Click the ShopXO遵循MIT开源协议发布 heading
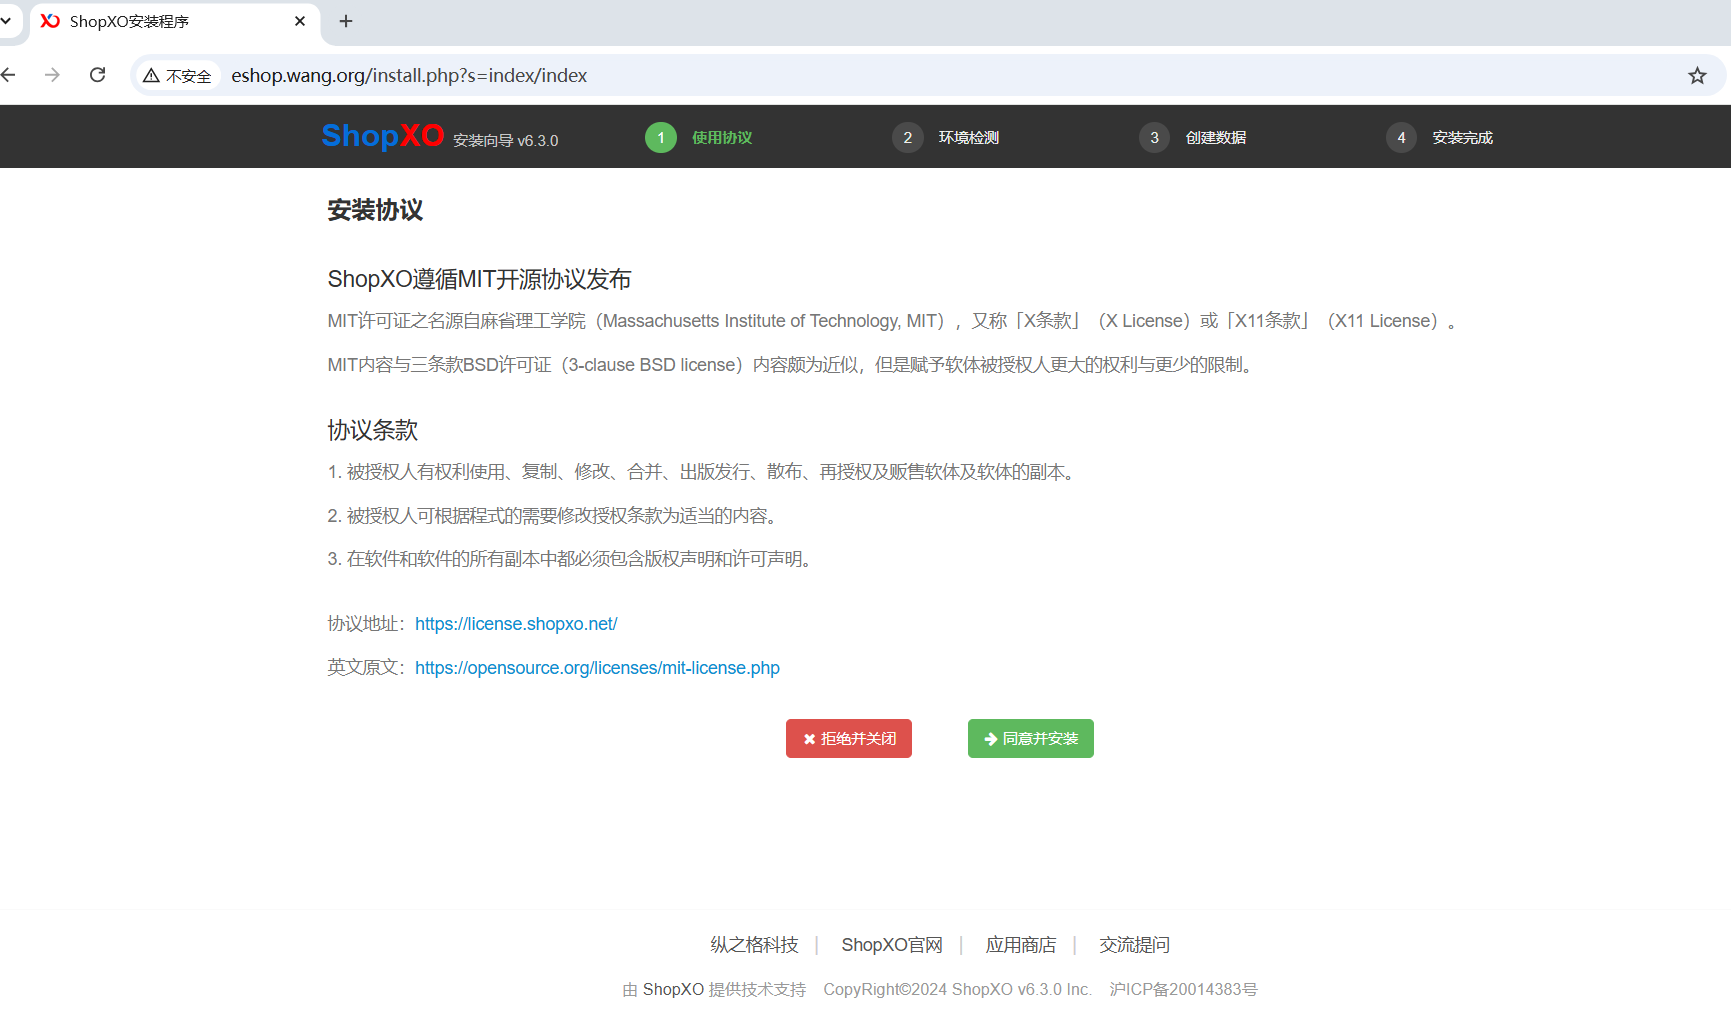 coord(479,279)
